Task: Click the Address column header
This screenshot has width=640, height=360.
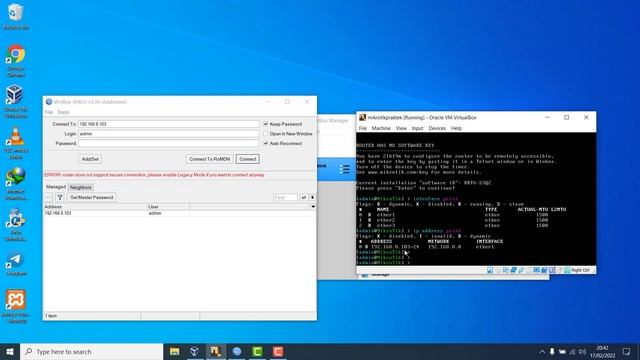Action: tap(95, 207)
